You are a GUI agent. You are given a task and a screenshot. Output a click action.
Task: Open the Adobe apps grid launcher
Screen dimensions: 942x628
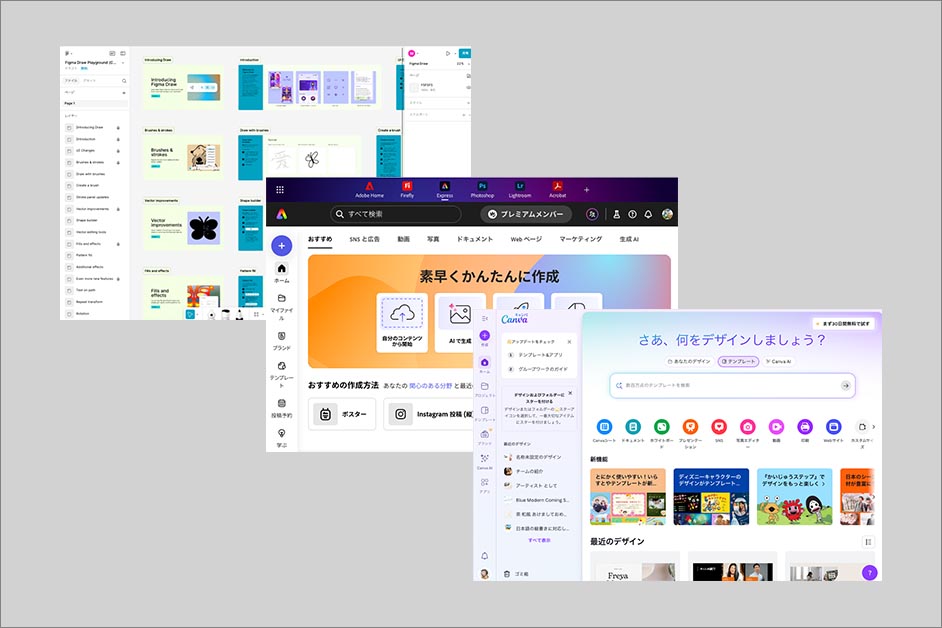coord(280,189)
